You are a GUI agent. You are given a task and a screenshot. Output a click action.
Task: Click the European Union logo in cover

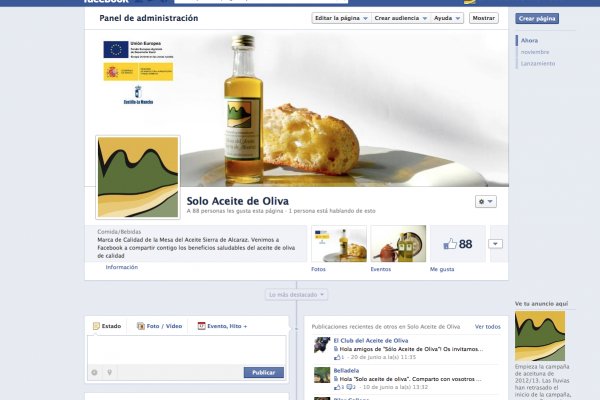(116, 49)
